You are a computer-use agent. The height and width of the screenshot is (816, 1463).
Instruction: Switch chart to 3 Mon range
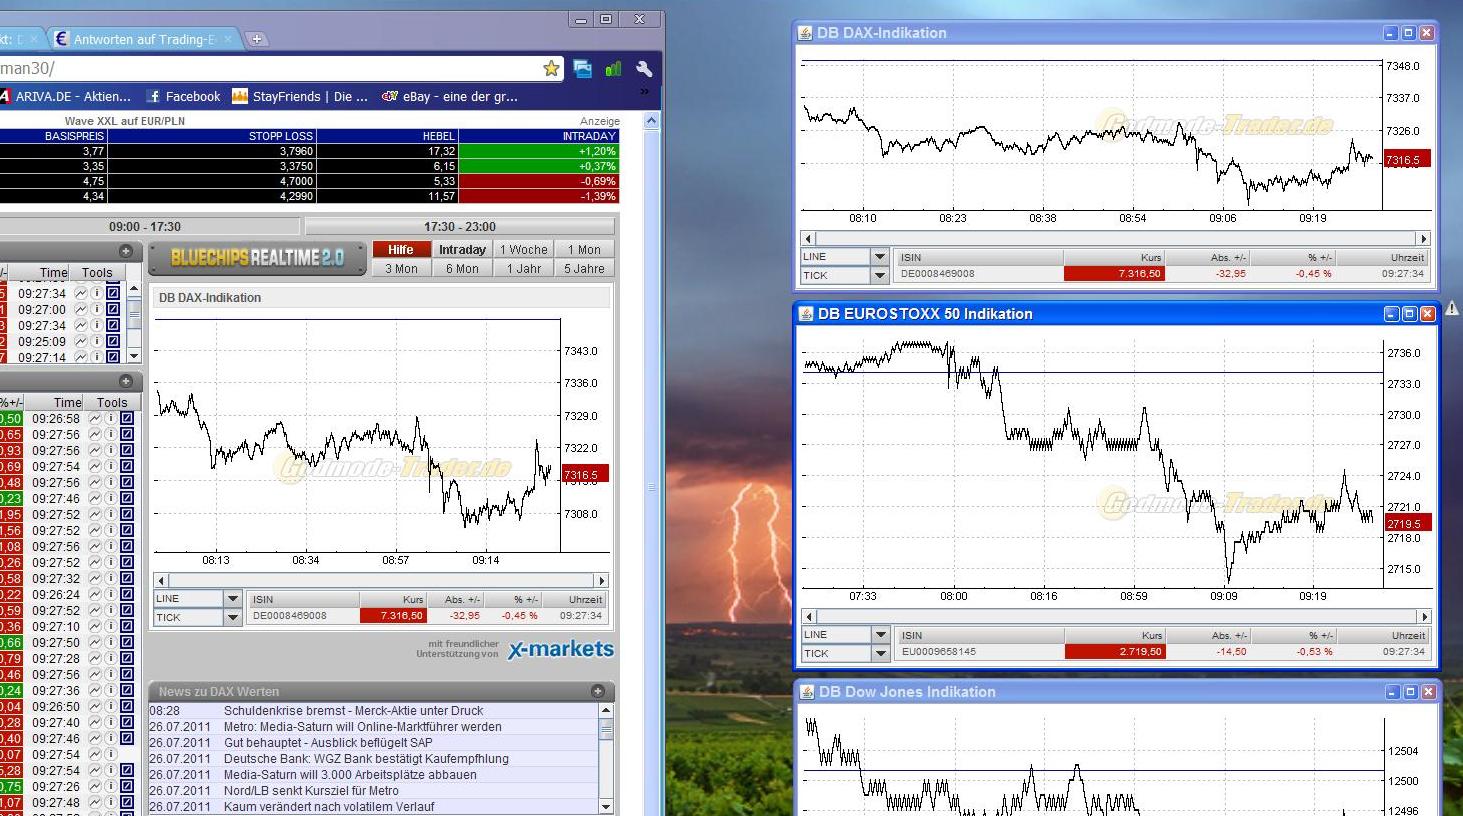click(402, 269)
